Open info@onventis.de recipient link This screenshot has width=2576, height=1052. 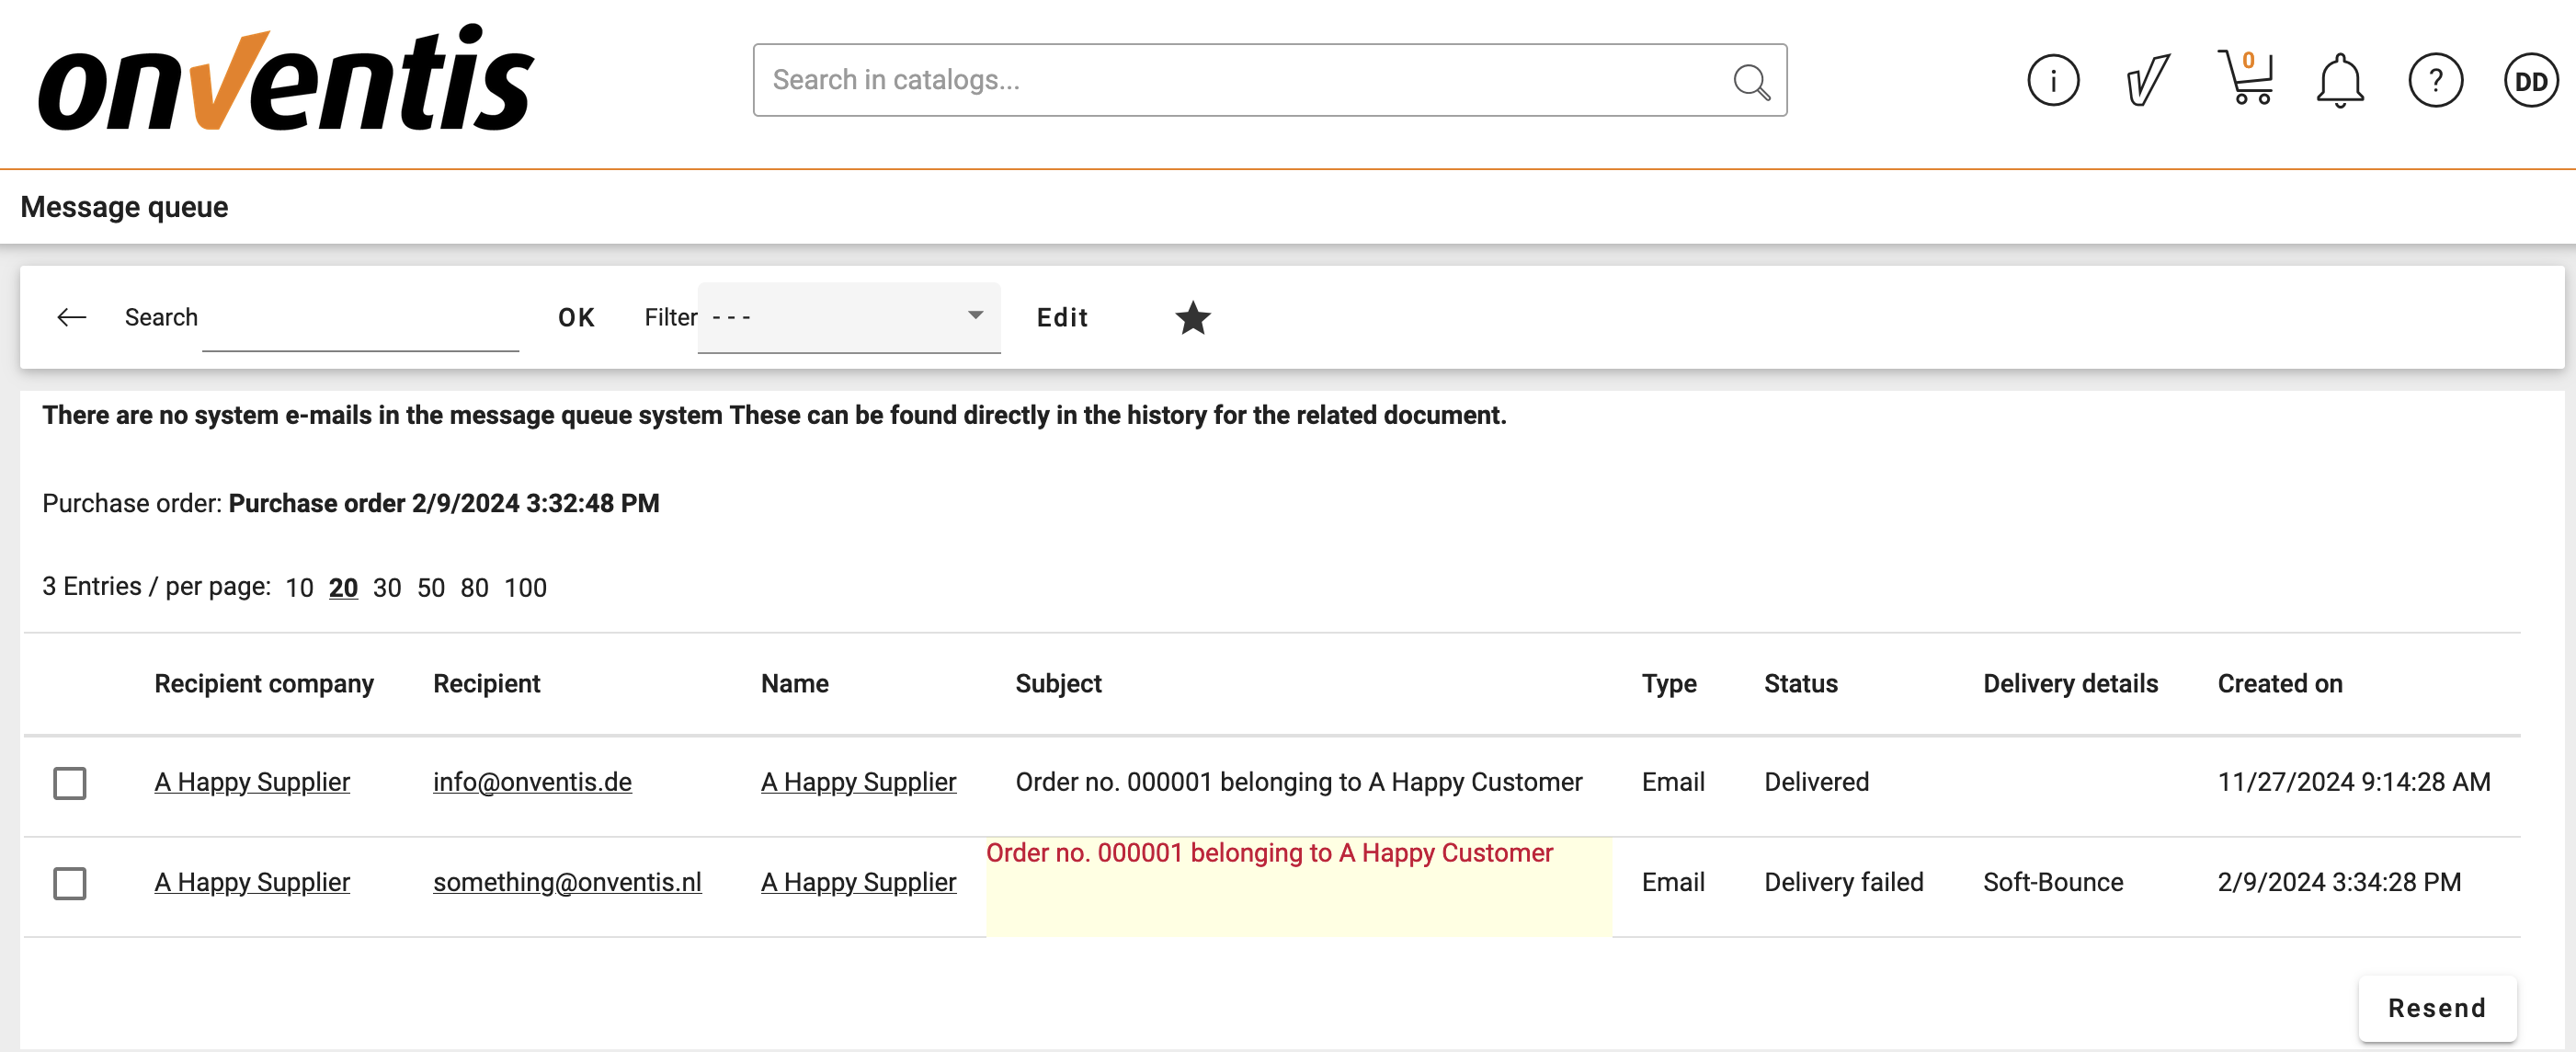coord(532,782)
